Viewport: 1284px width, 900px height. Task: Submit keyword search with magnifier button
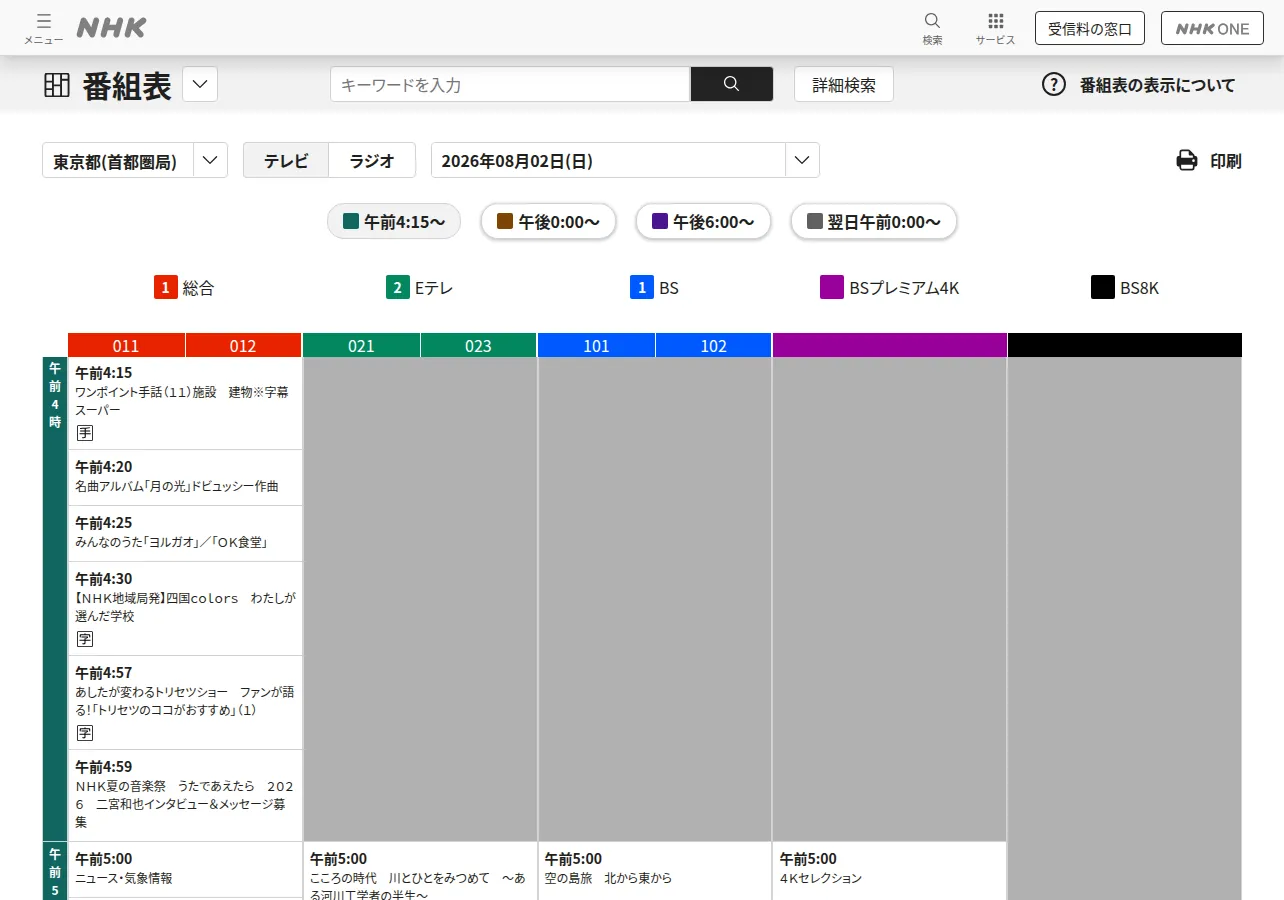pyautogui.click(x=732, y=84)
